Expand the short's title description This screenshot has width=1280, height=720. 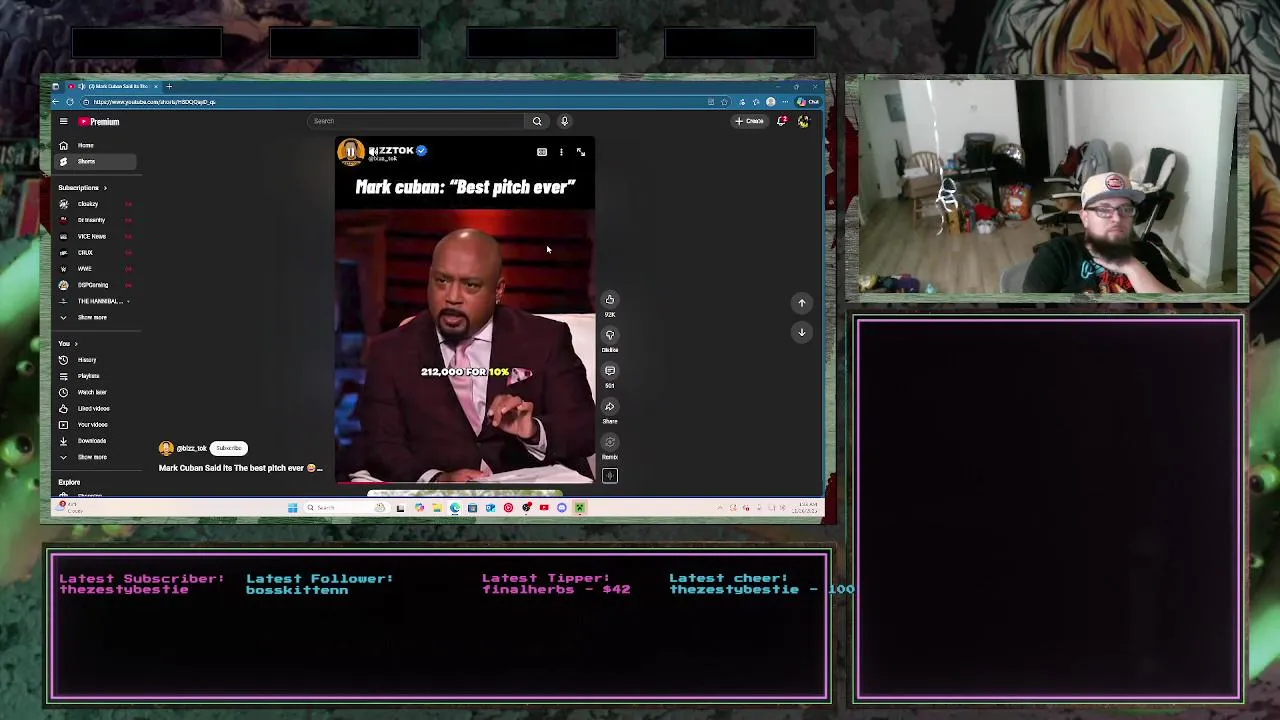tap(240, 468)
